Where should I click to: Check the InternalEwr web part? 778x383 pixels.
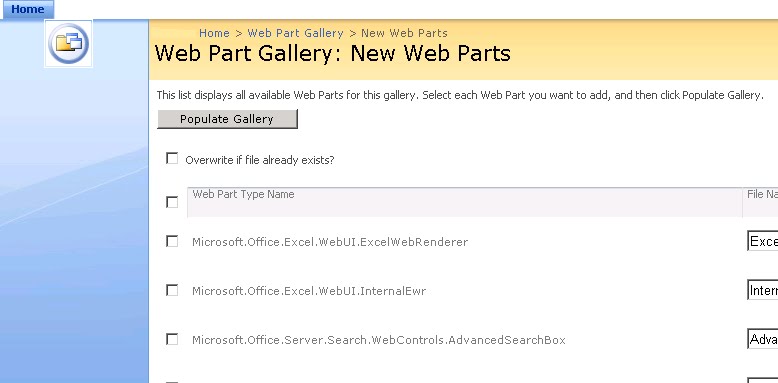[x=172, y=290]
